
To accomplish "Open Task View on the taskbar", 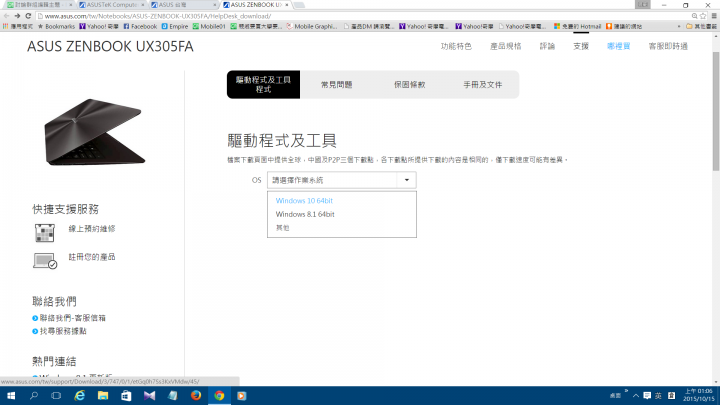I will point(56,395).
